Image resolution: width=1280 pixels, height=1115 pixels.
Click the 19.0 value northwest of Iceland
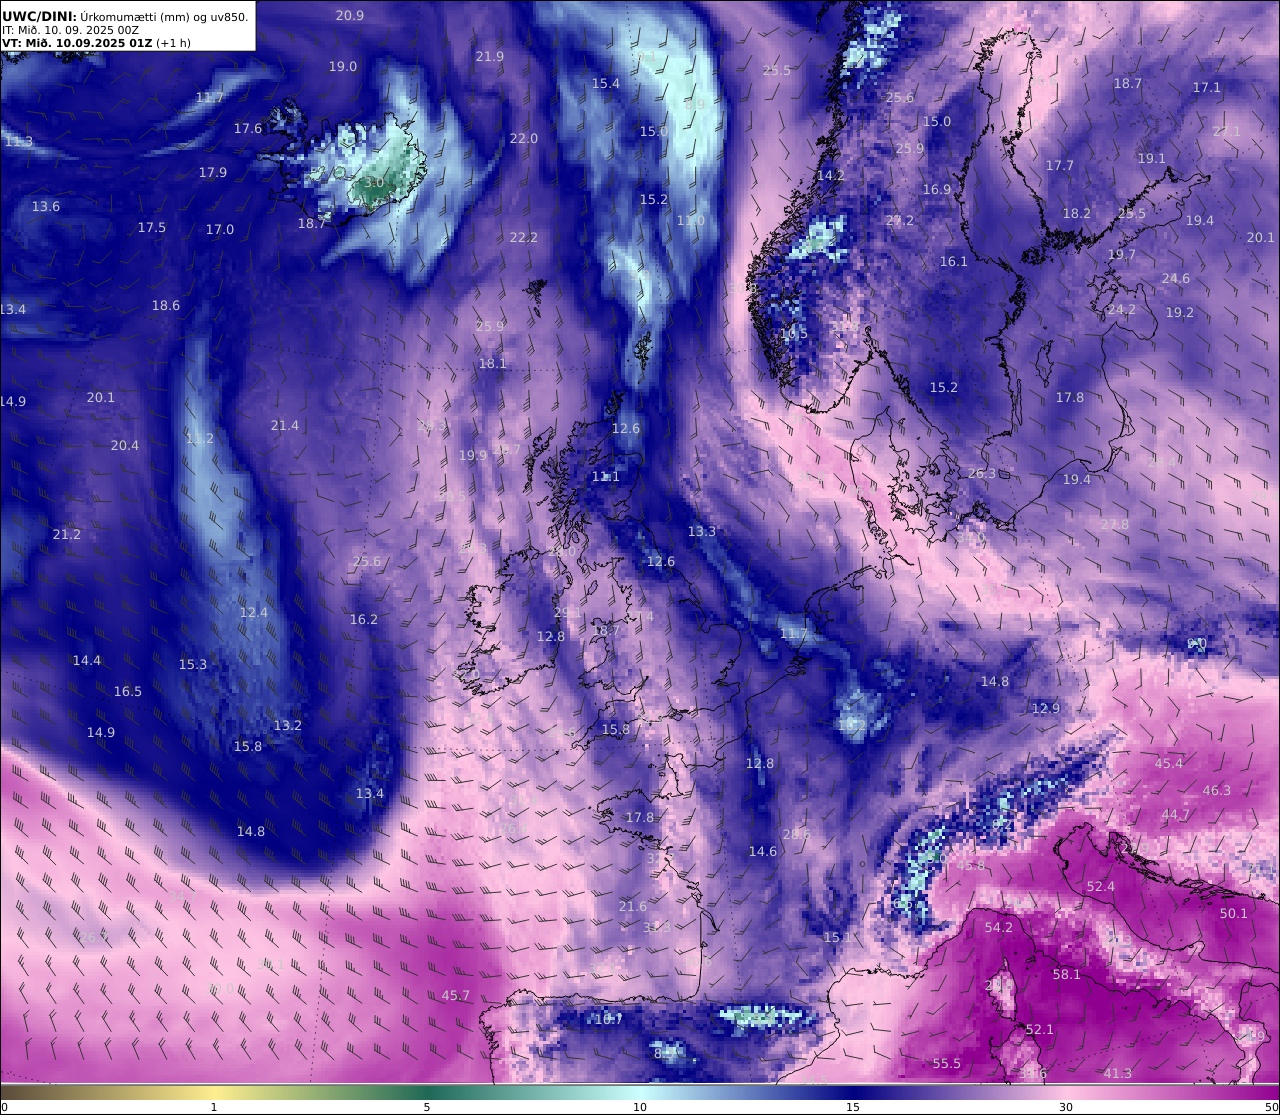click(343, 66)
